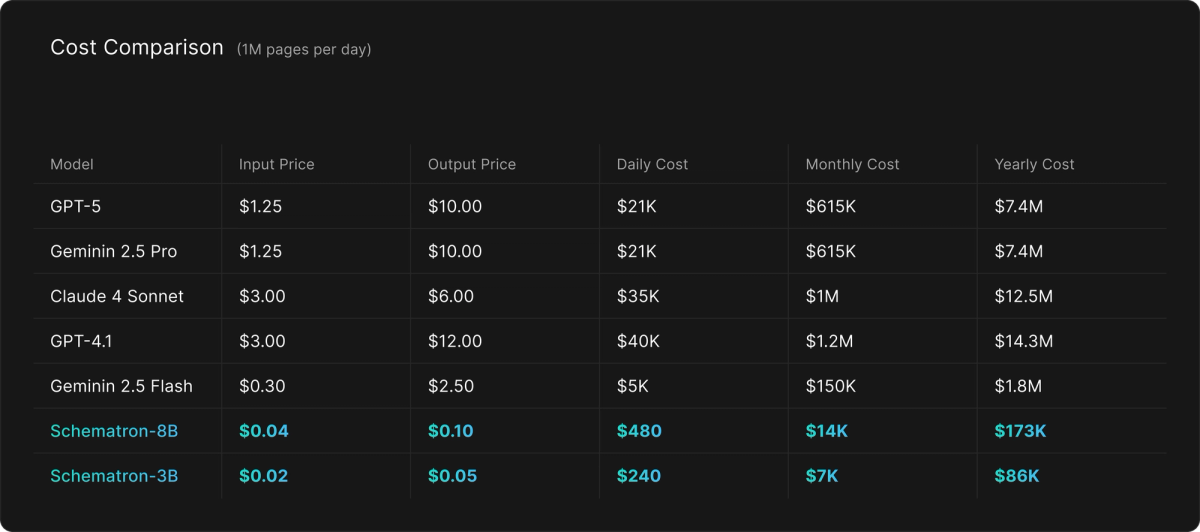
Task: Click the Model column header
Action: coord(72,164)
